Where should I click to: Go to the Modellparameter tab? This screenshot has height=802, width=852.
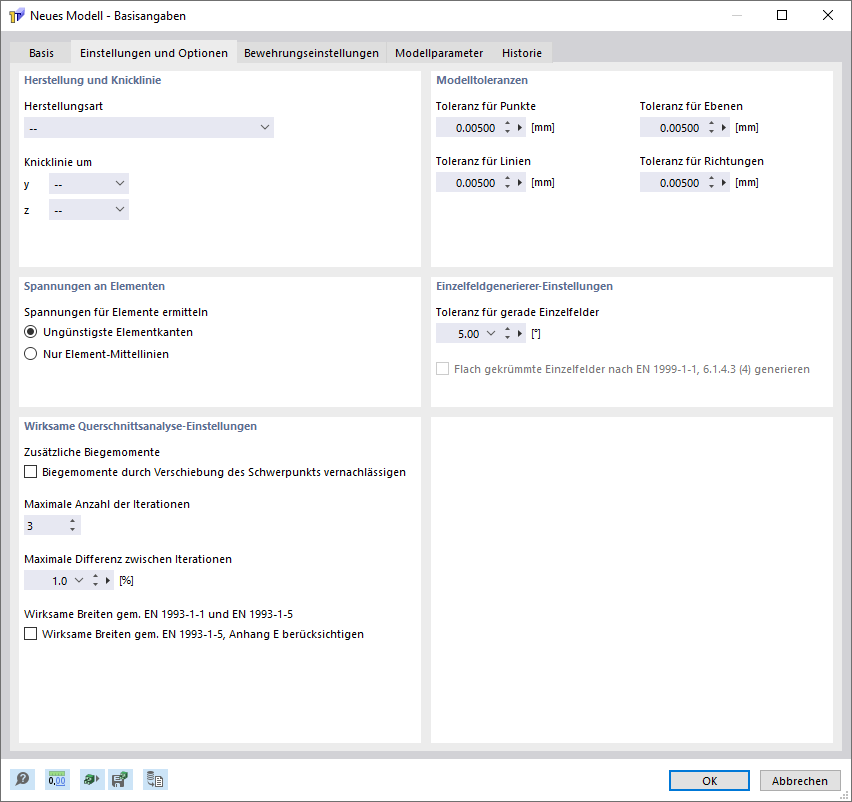point(439,53)
